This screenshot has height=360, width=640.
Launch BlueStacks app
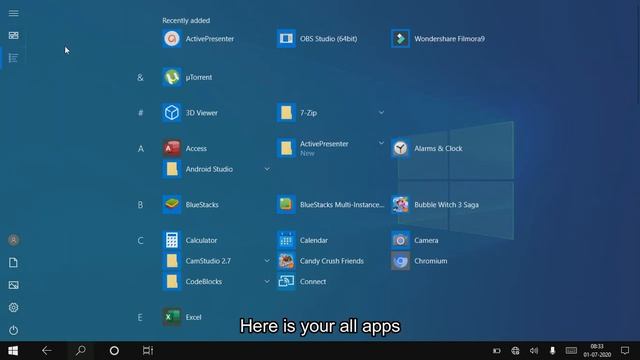[x=191, y=204]
